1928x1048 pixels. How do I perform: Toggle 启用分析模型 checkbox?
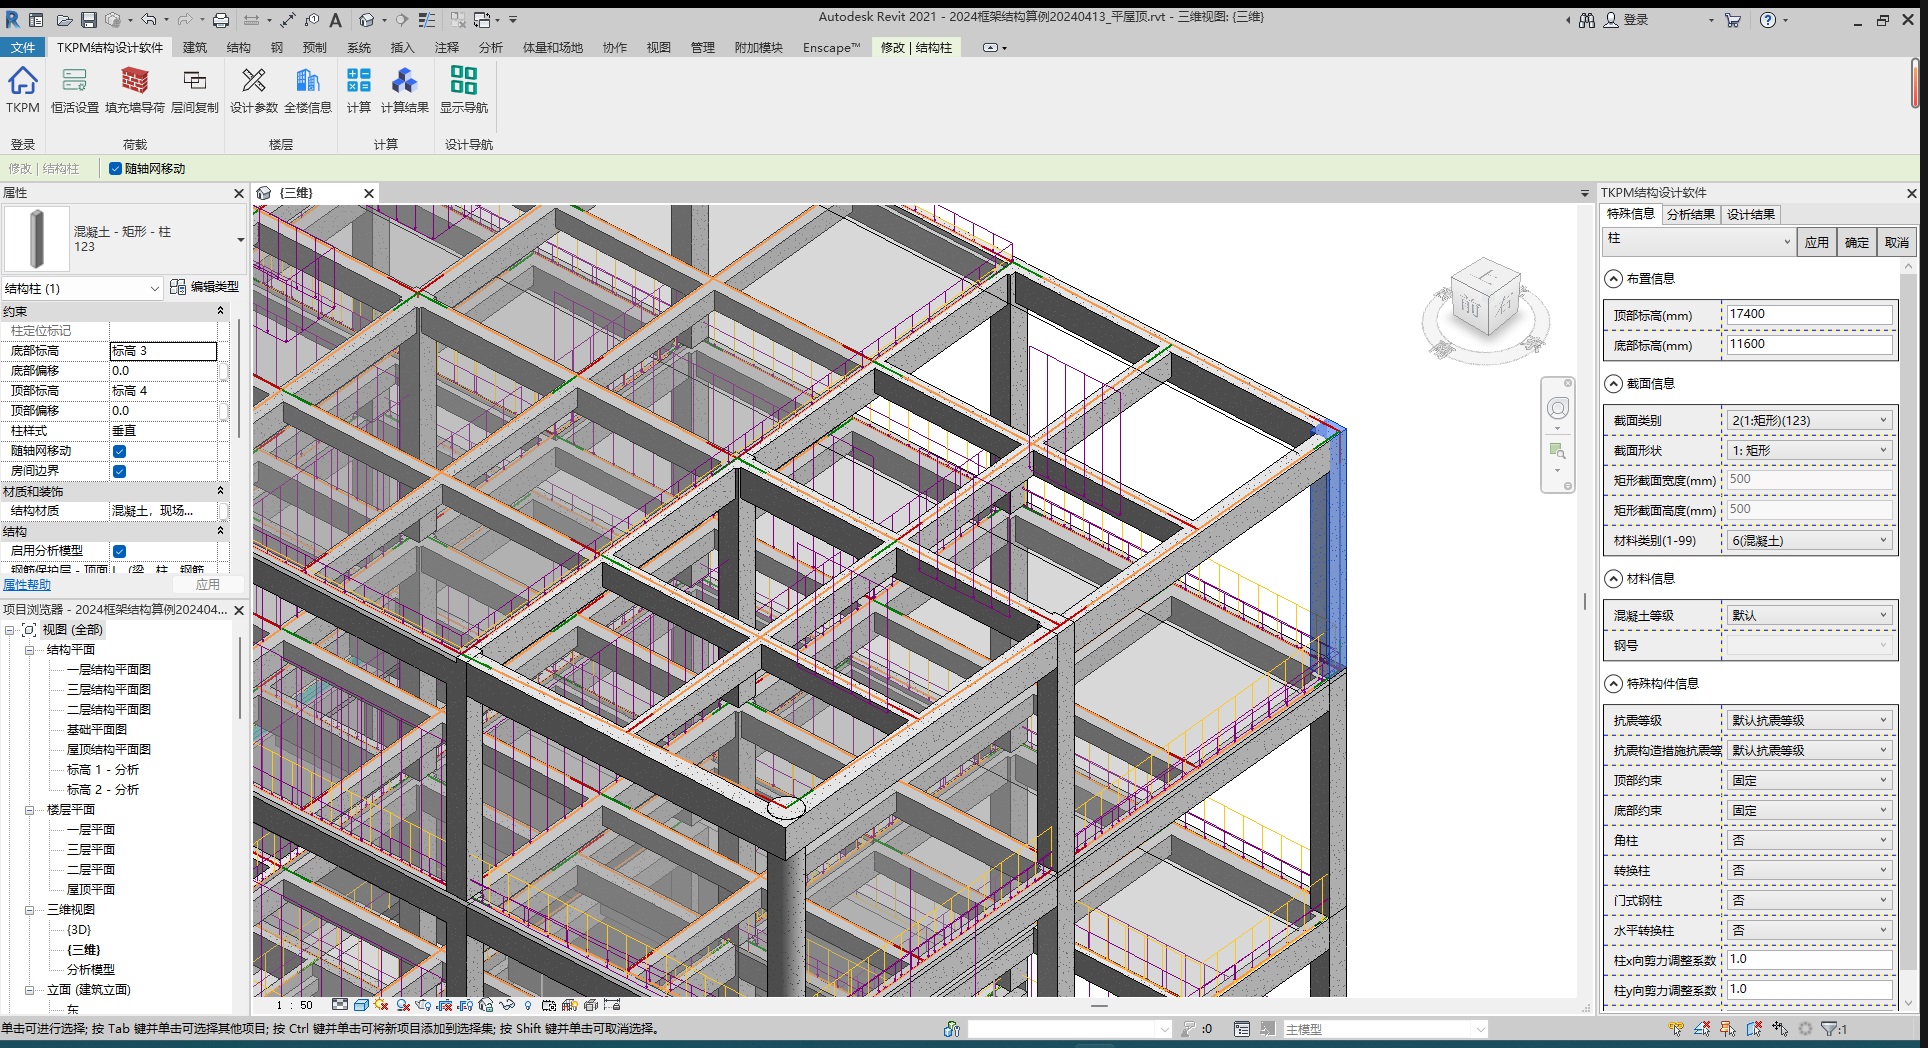pos(120,551)
